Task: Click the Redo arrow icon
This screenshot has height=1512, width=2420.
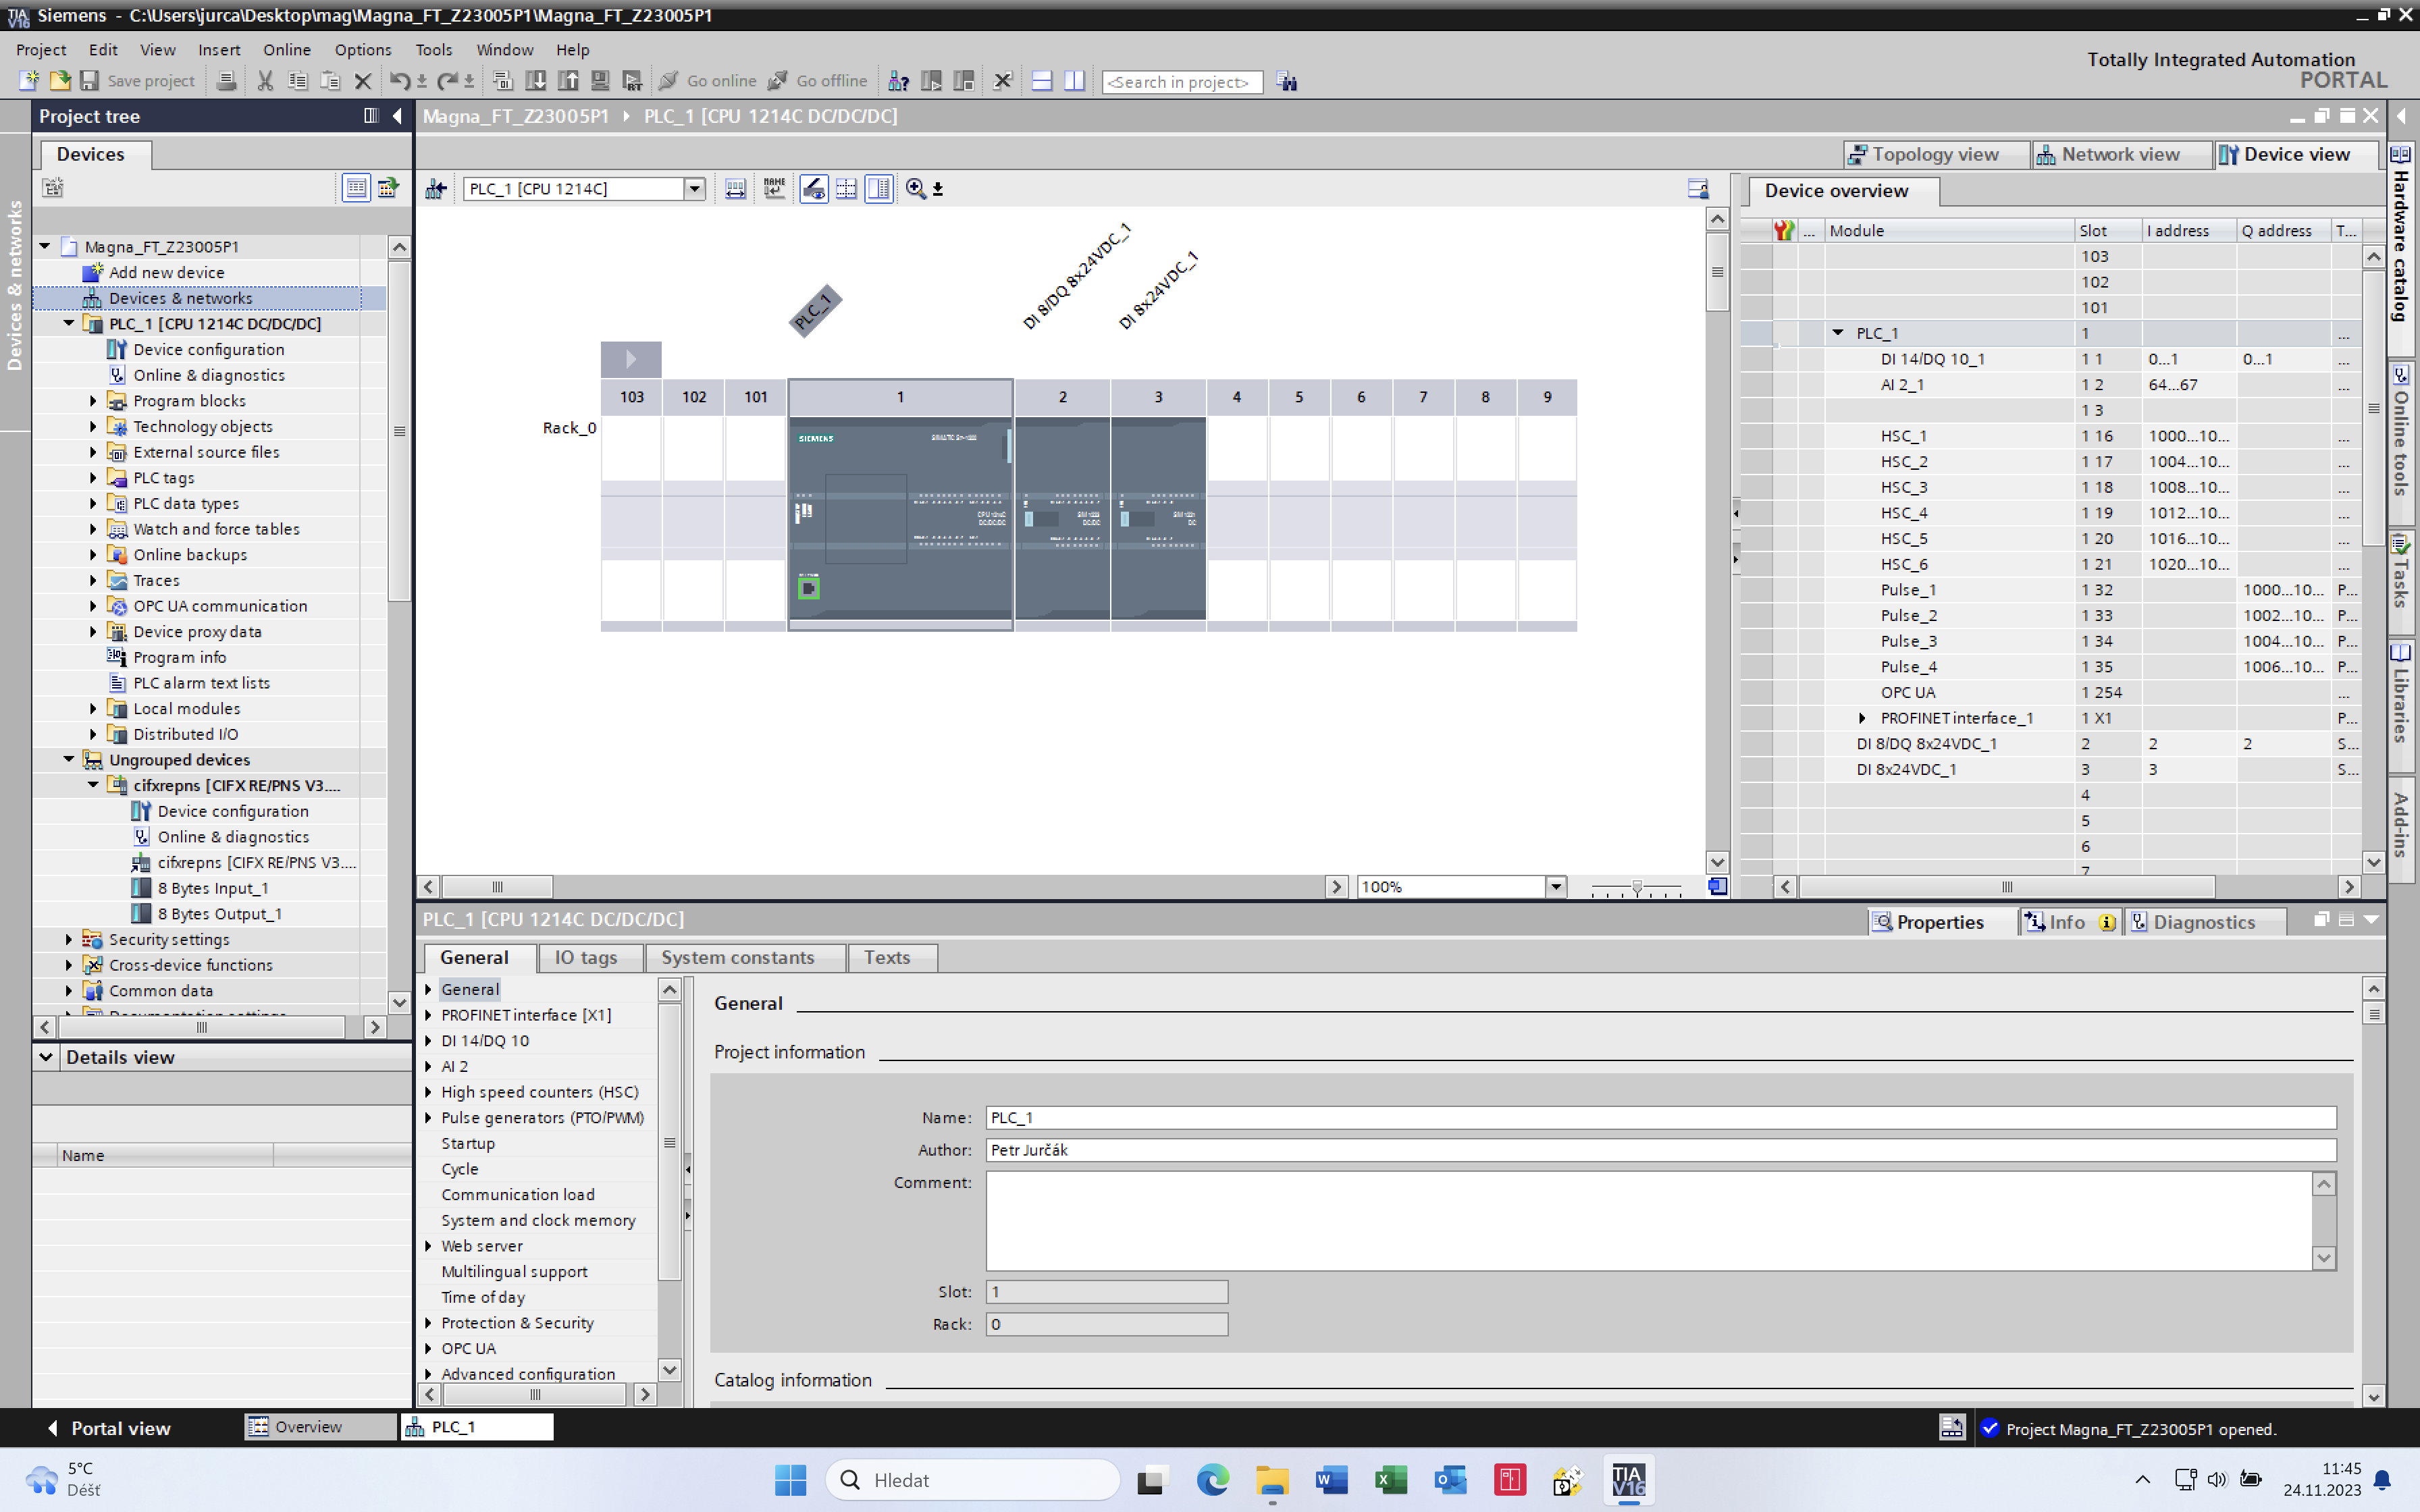Action: click(447, 81)
